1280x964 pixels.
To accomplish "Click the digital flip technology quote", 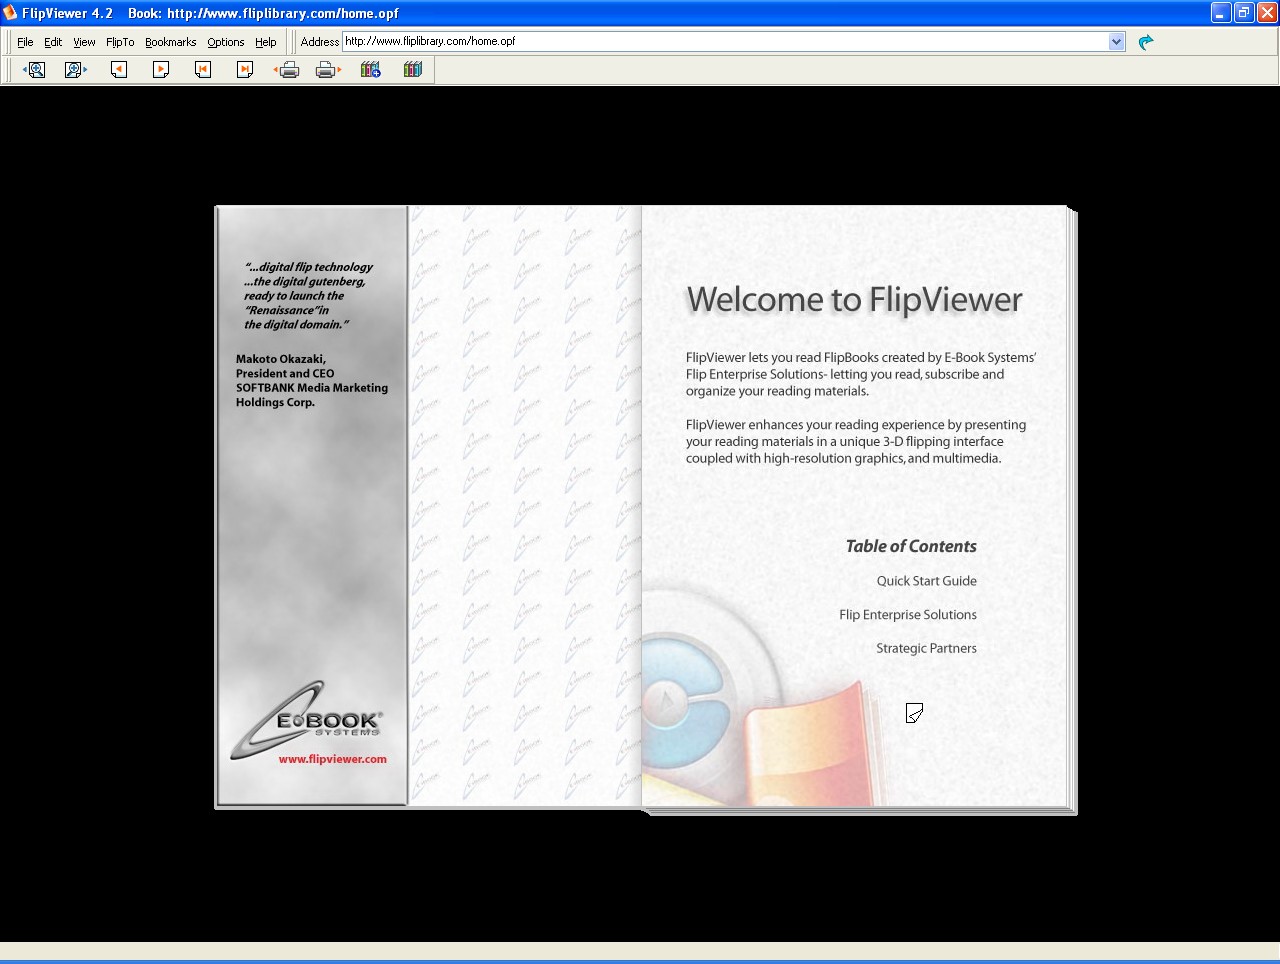I will [x=308, y=295].
